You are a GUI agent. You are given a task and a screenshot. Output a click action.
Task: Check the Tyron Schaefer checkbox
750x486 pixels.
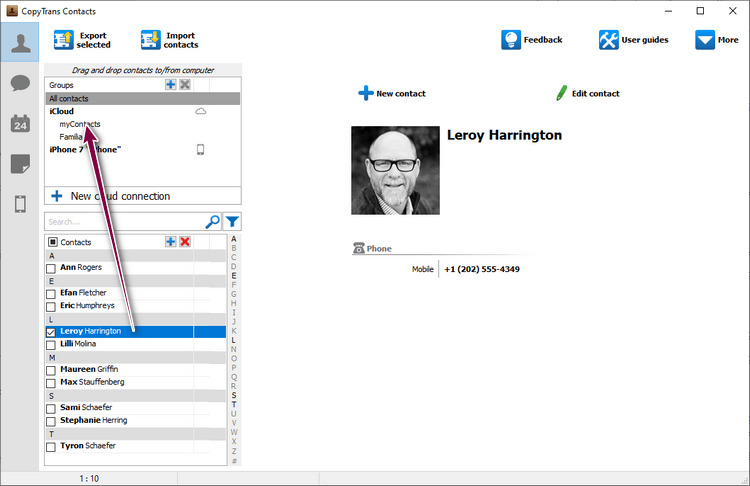coord(51,447)
